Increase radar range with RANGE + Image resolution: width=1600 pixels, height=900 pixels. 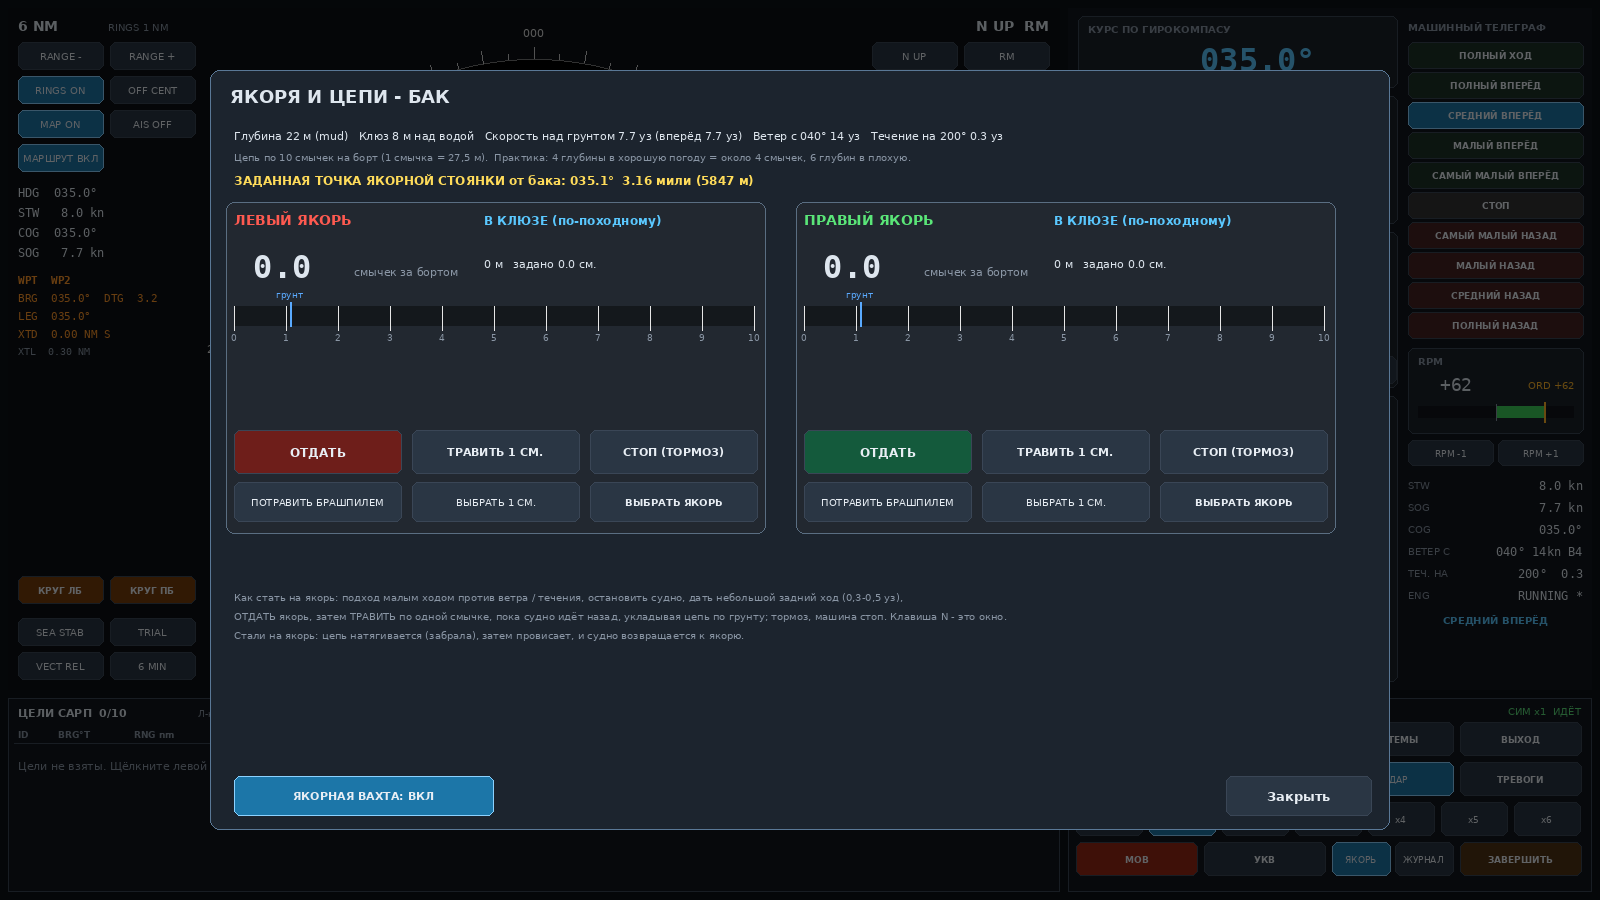pos(153,56)
